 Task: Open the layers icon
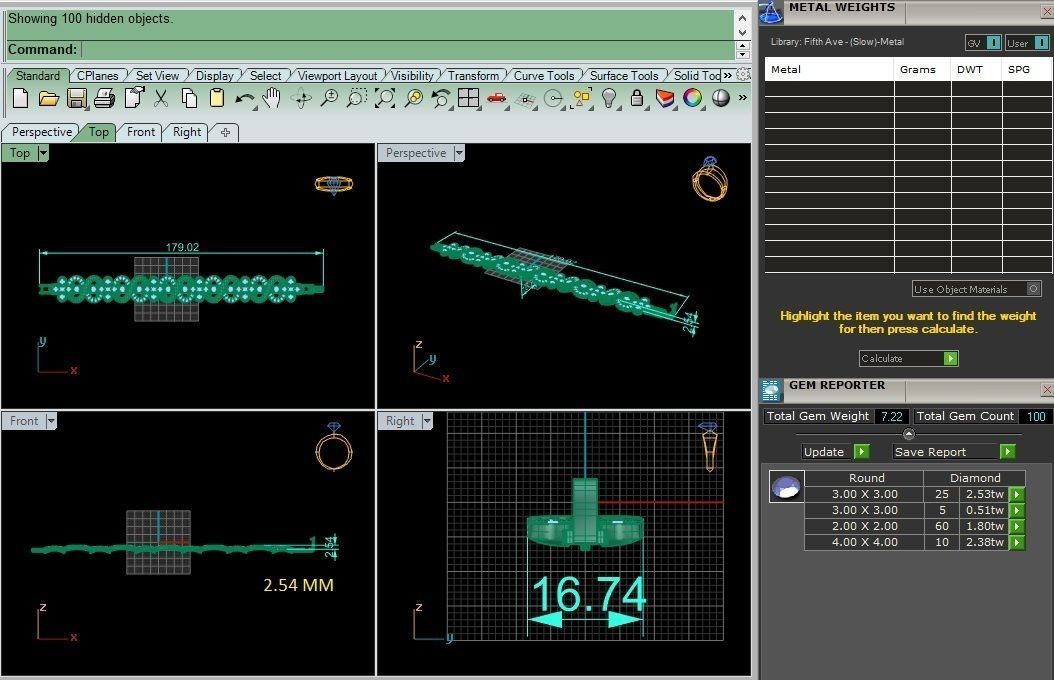tap(665, 99)
